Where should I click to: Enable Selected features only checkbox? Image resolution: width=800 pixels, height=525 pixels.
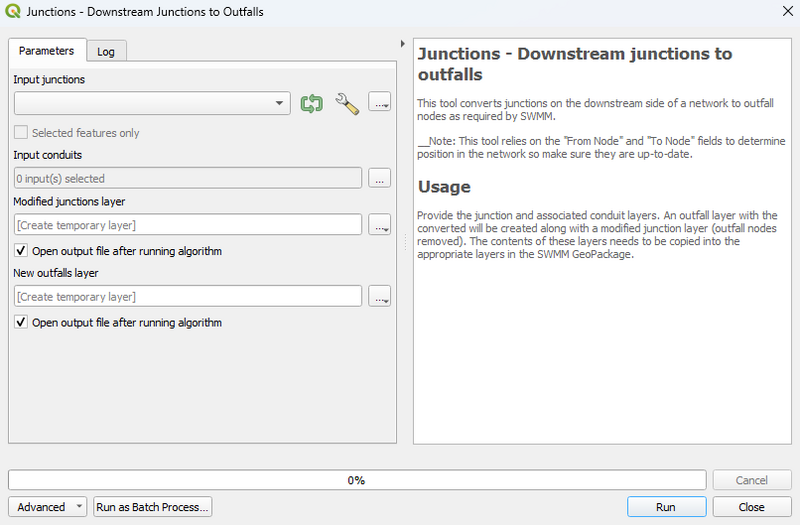tap(21, 133)
